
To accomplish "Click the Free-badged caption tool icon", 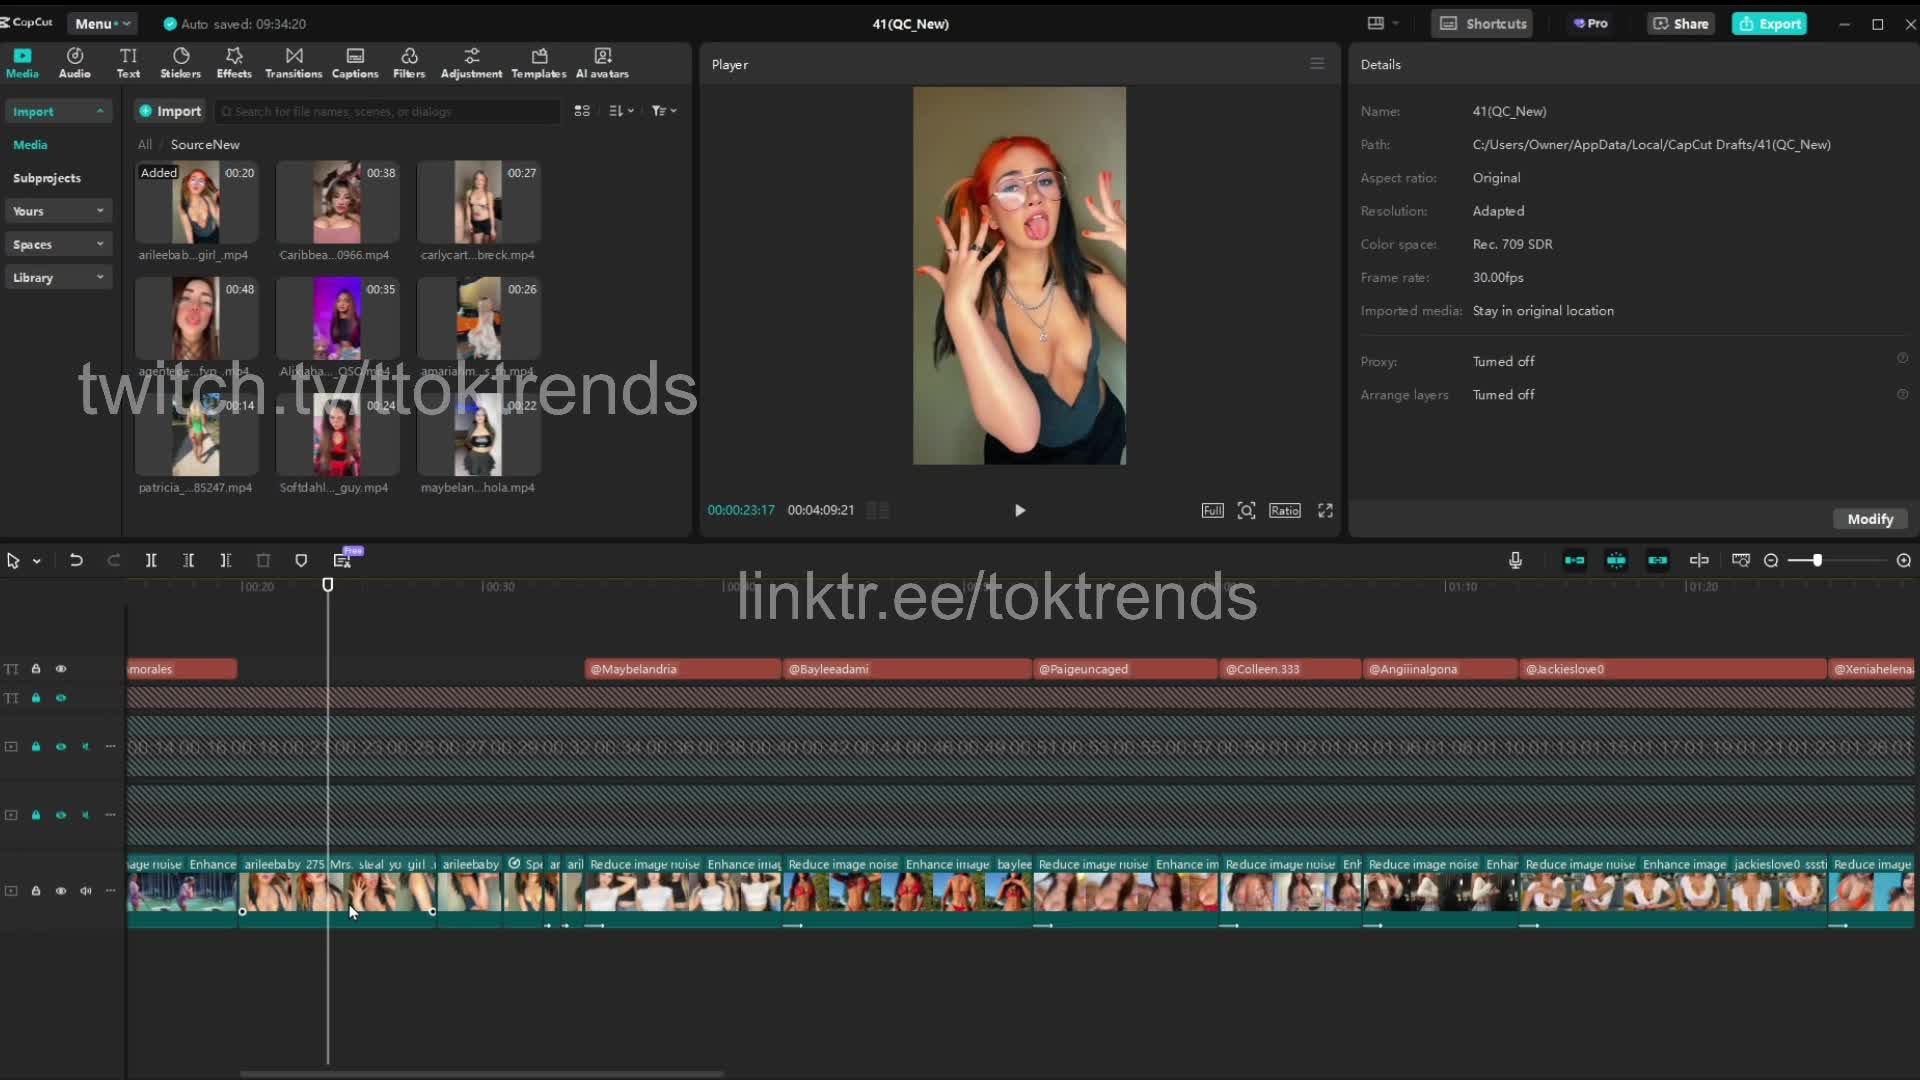I will click(x=343, y=559).
